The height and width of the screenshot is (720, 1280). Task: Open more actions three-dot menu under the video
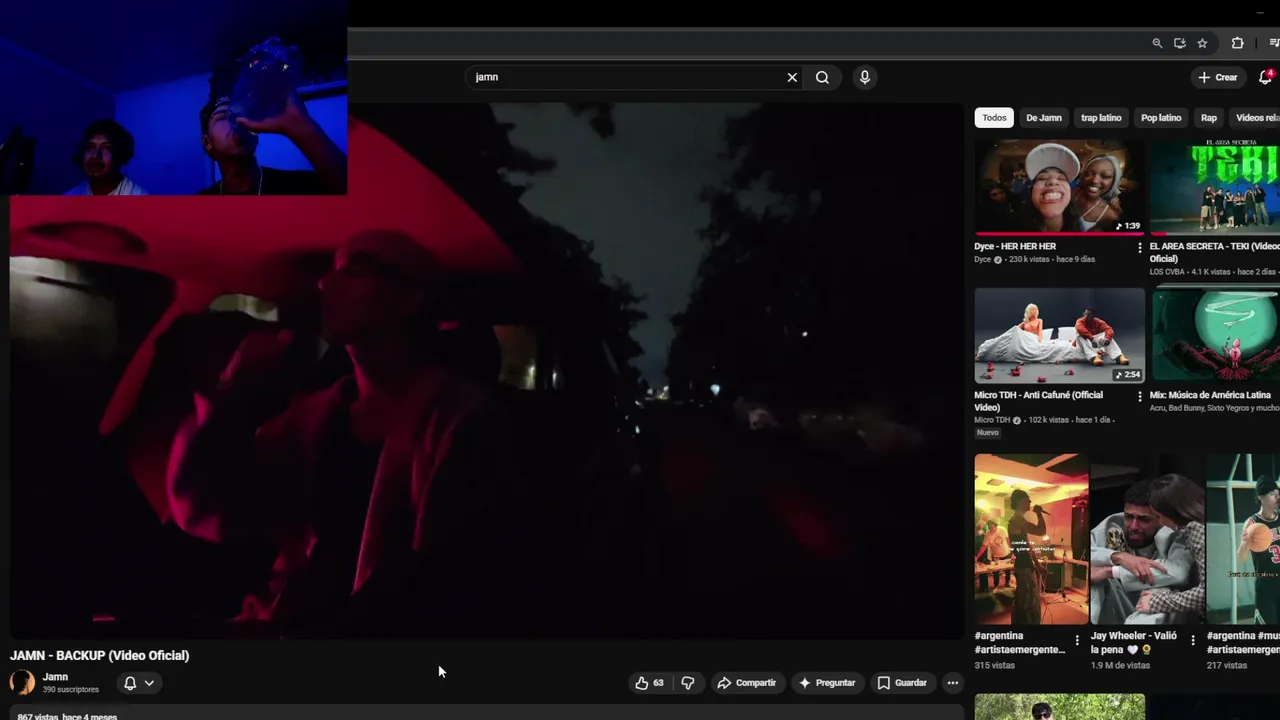953,683
